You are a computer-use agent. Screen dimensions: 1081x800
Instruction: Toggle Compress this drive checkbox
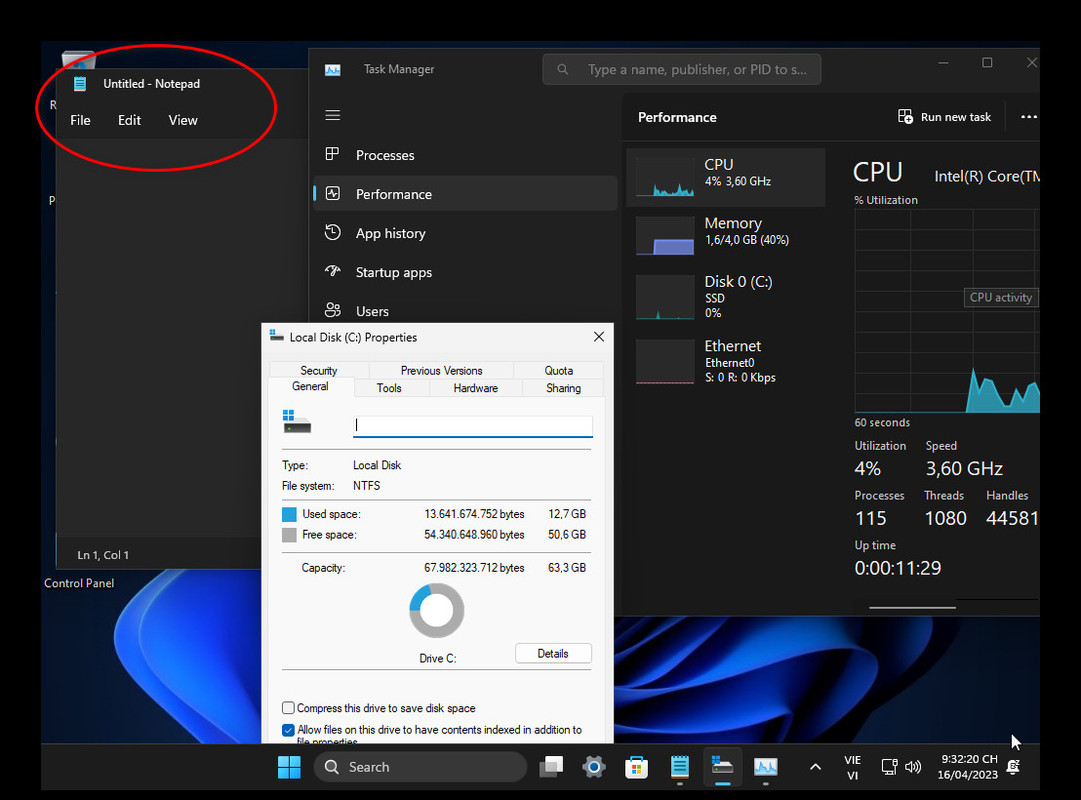tap(288, 708)
